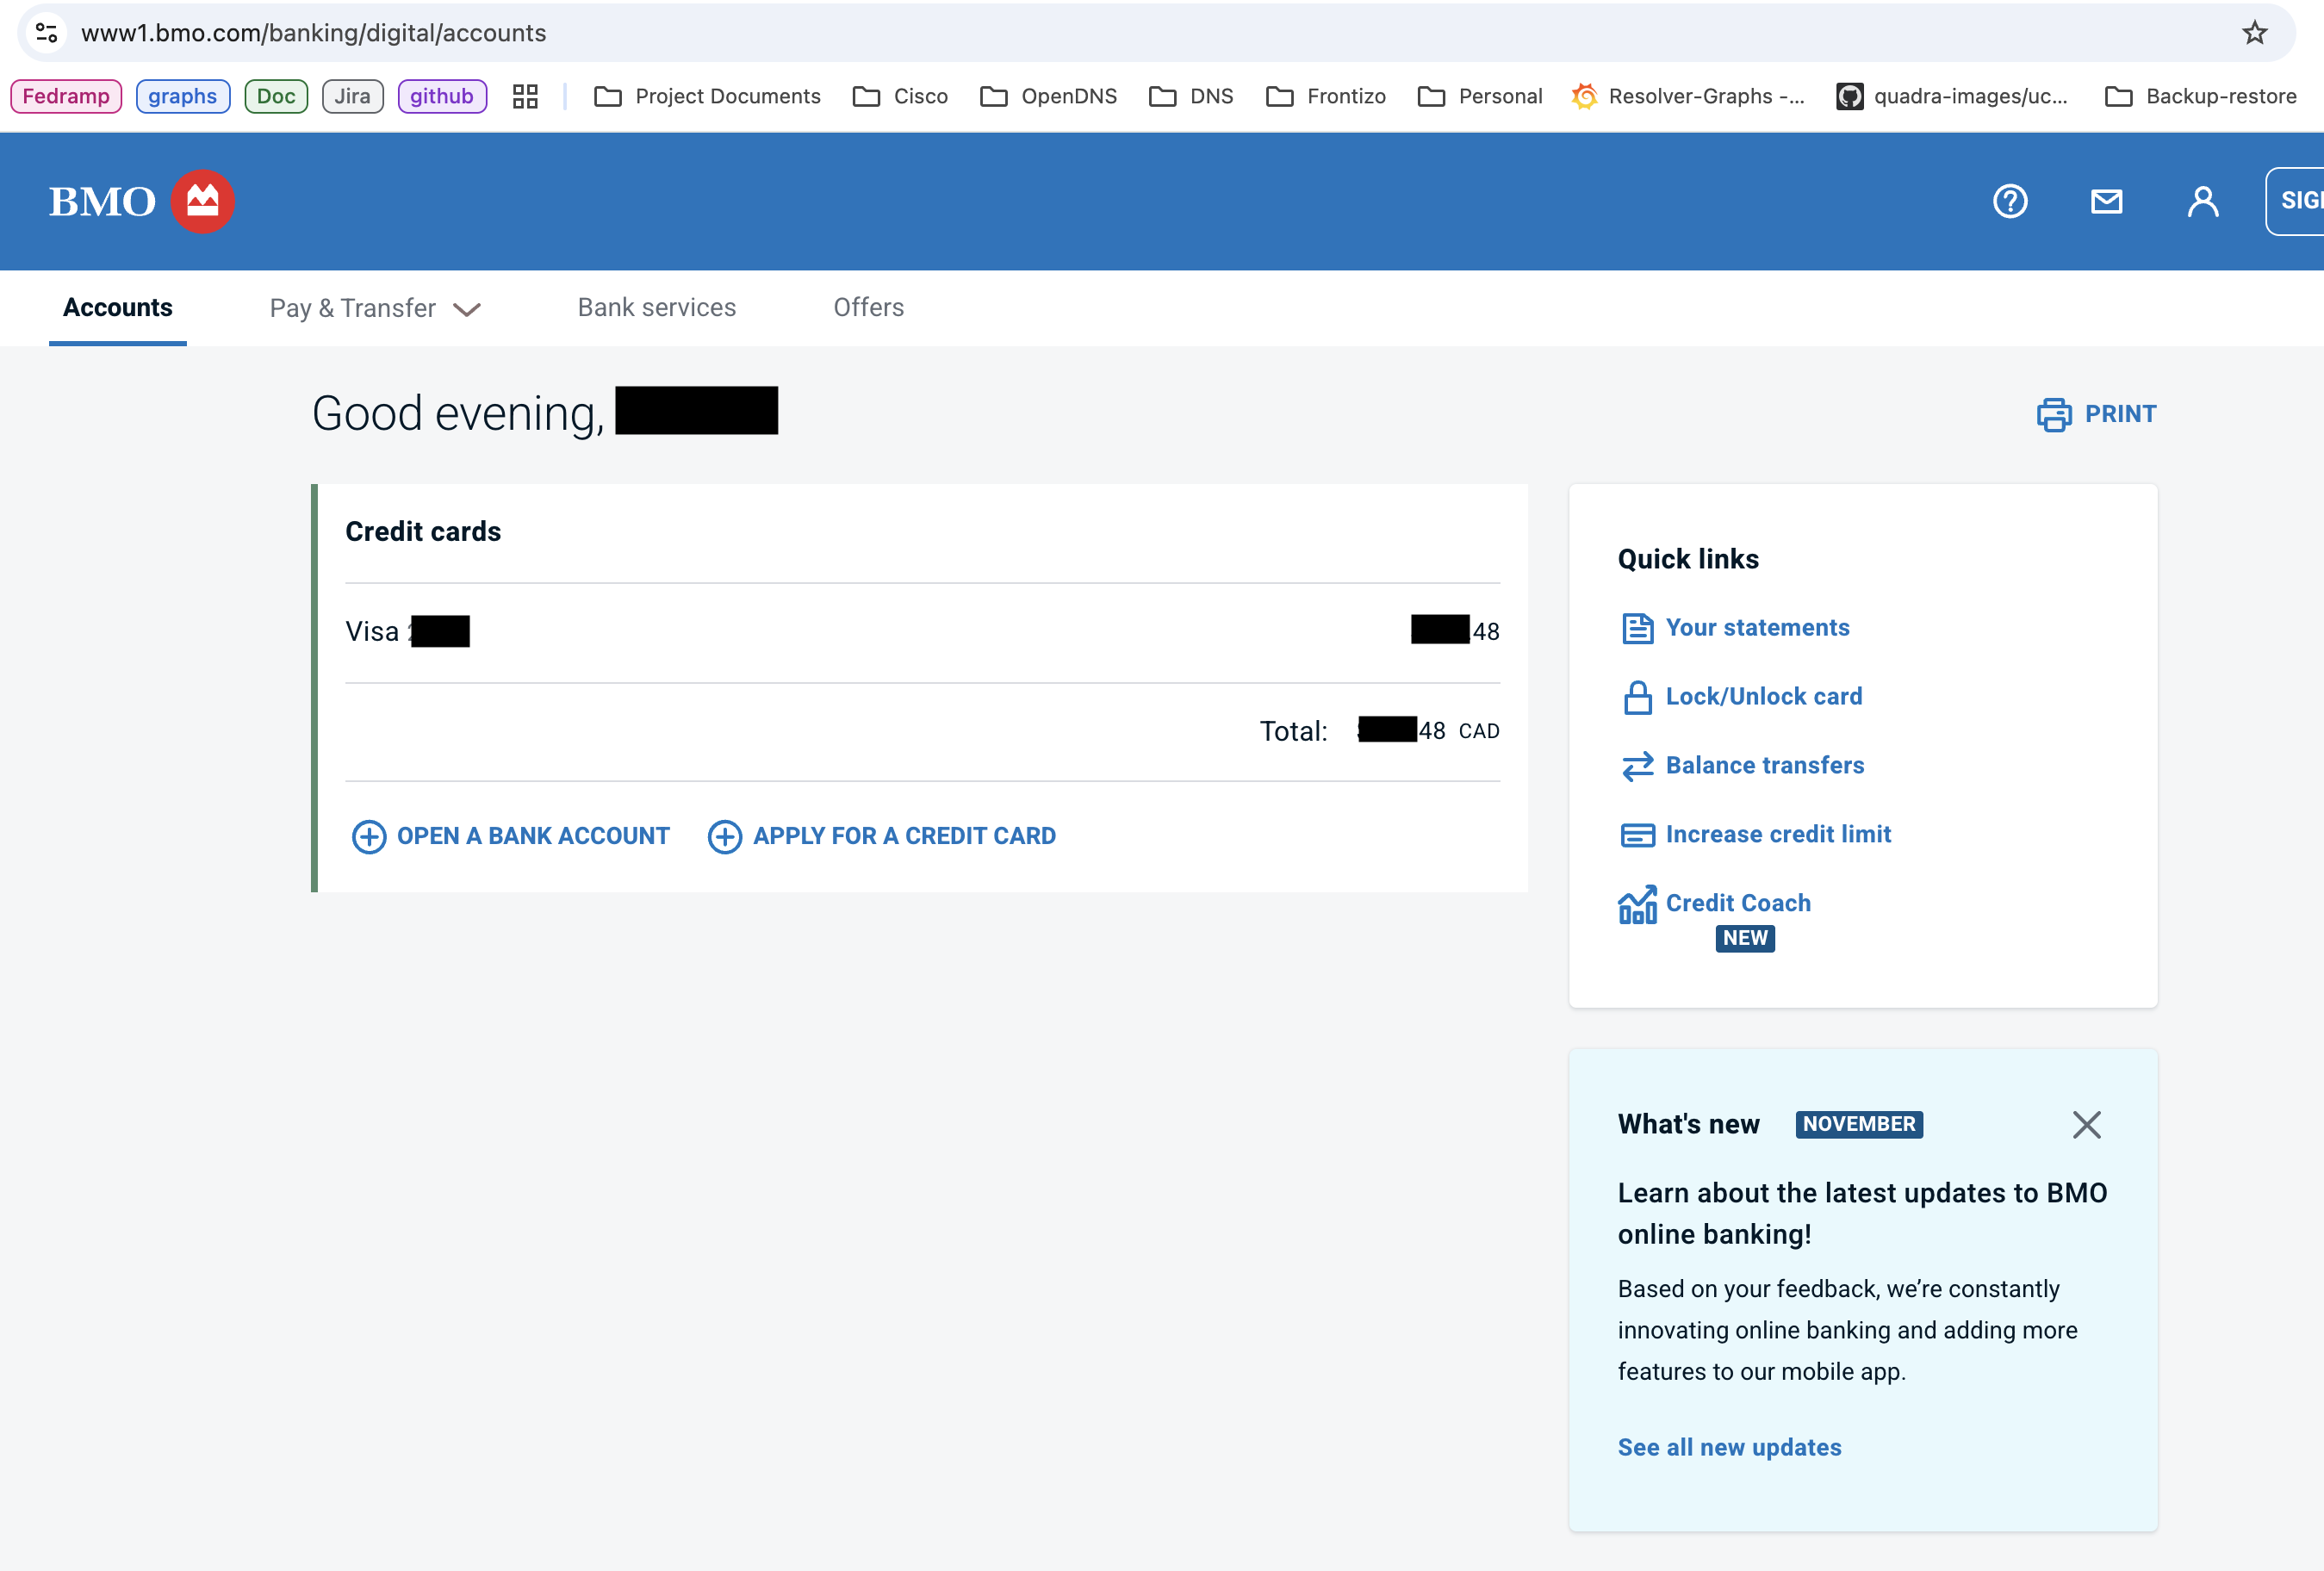Click Apply for a Credit Card link

pyautogui.click(x=903, y=836)
